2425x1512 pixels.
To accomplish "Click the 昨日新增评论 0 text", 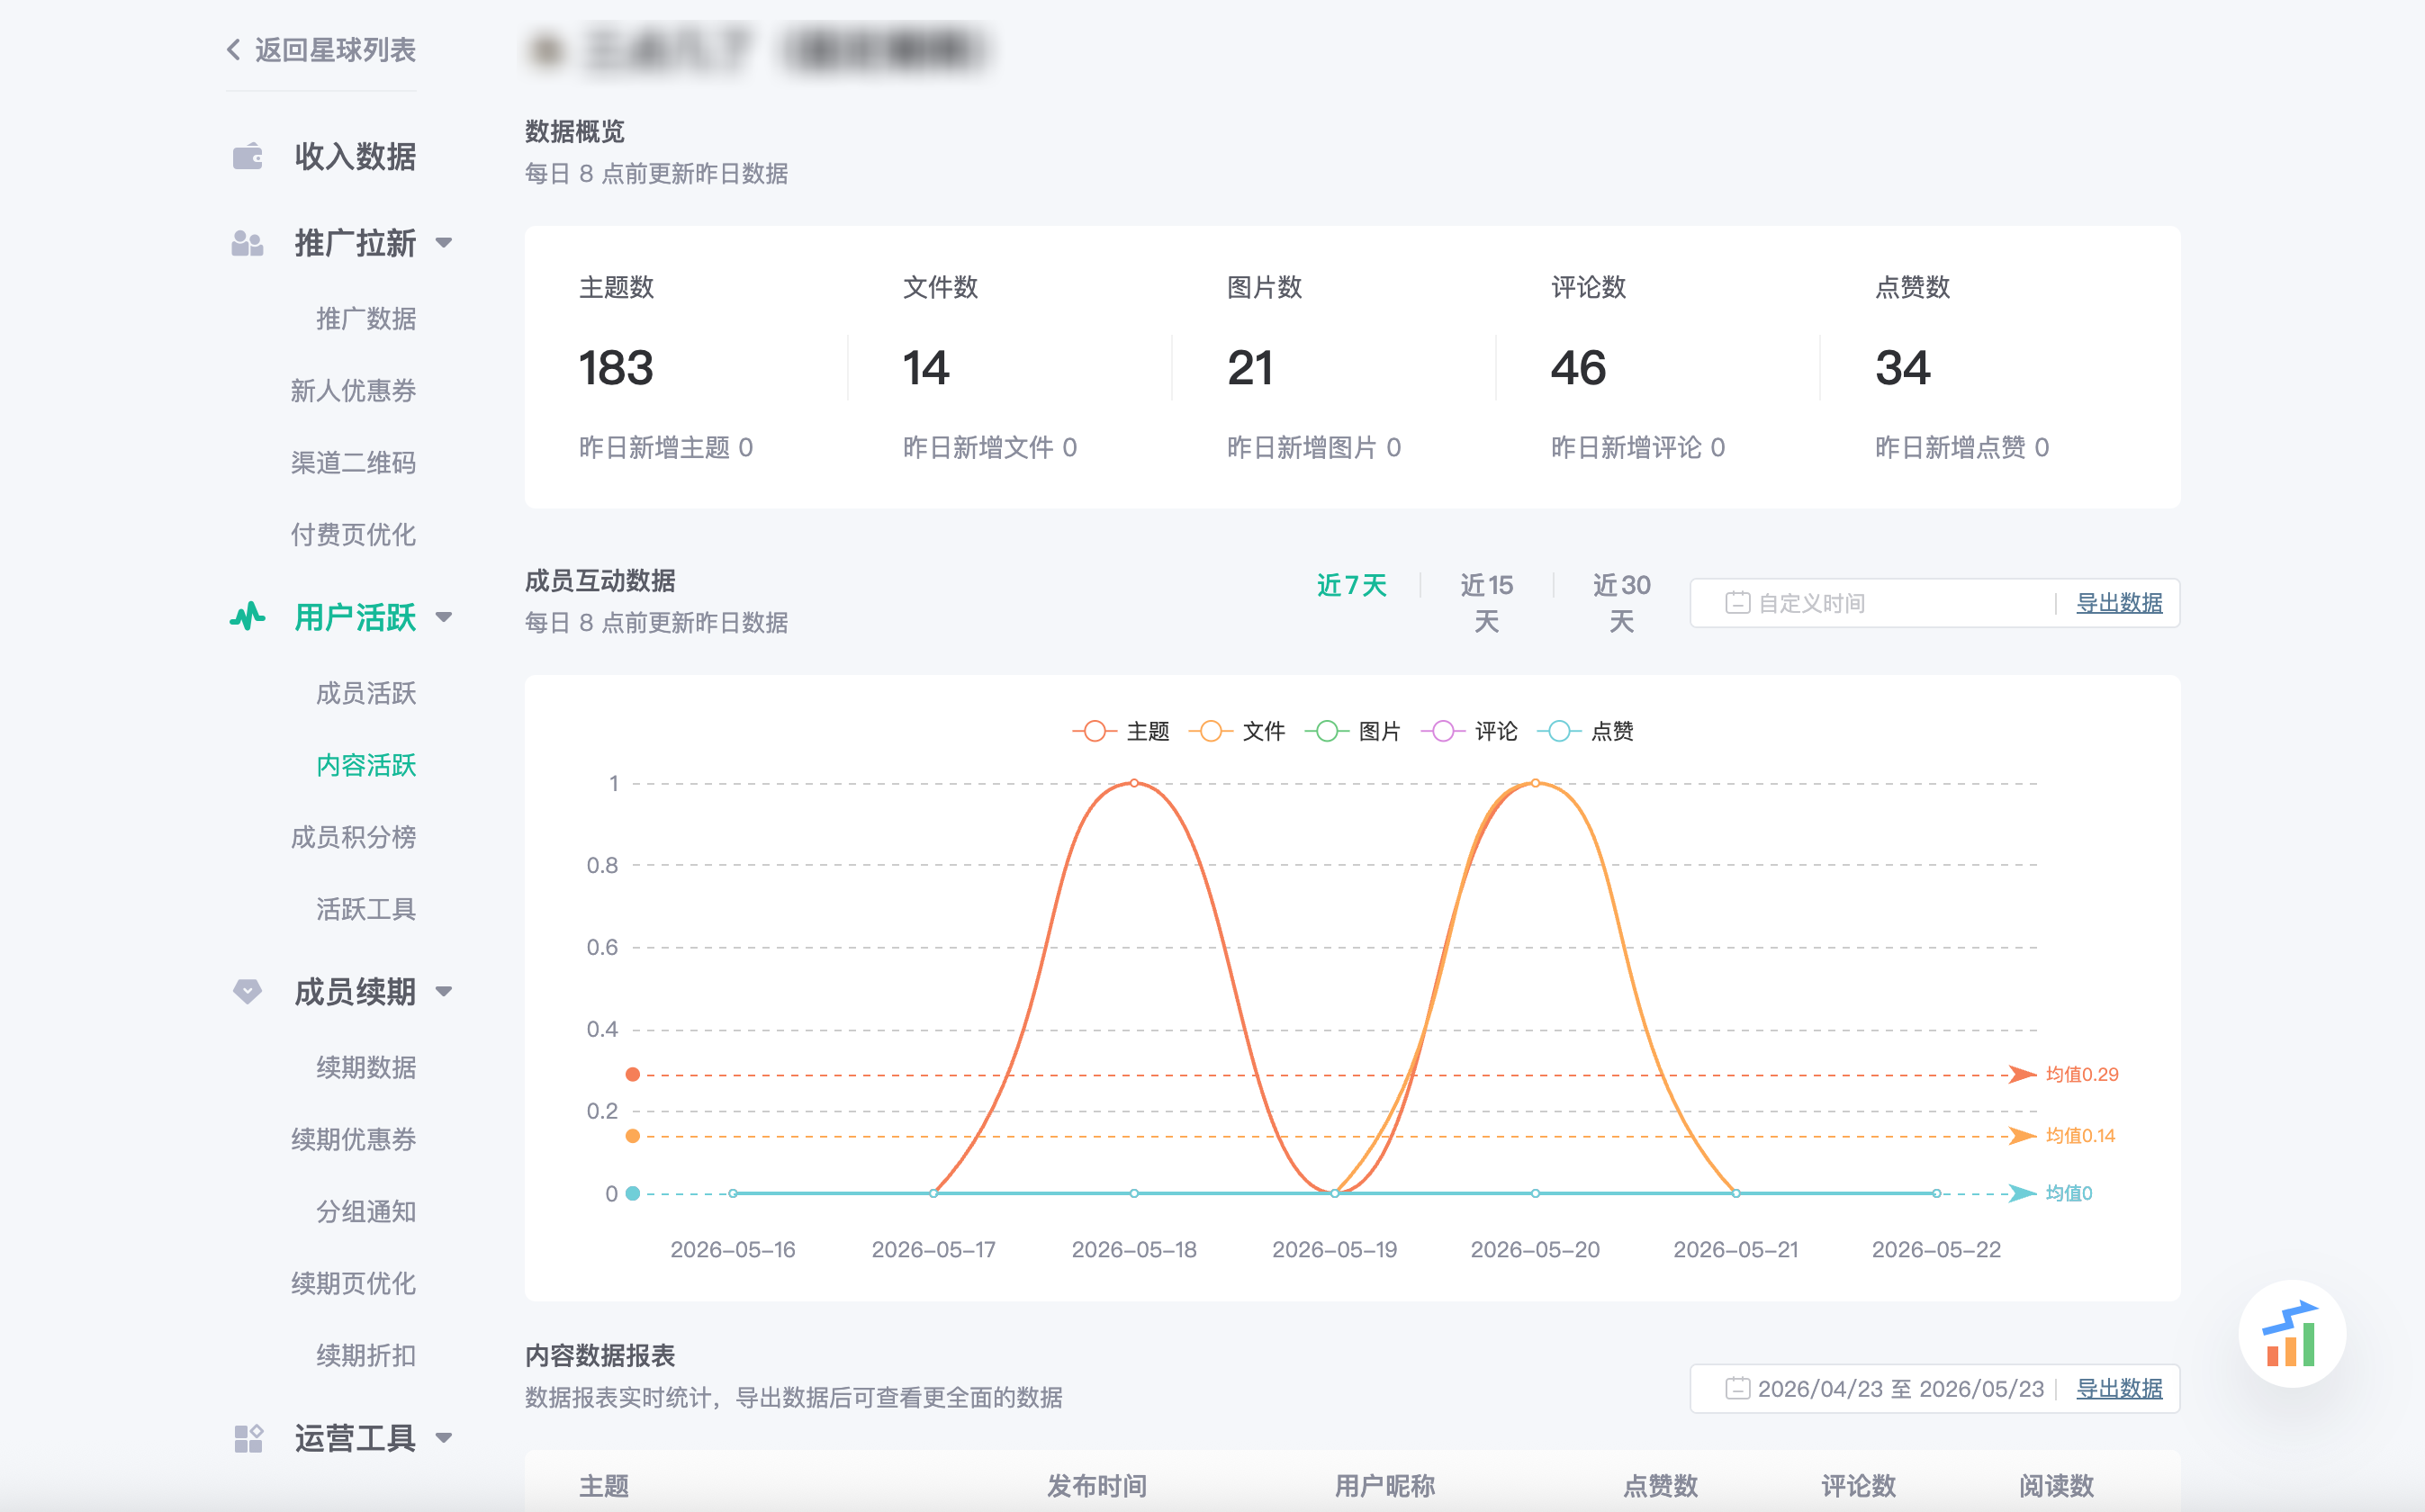I will click(1638, 448).
